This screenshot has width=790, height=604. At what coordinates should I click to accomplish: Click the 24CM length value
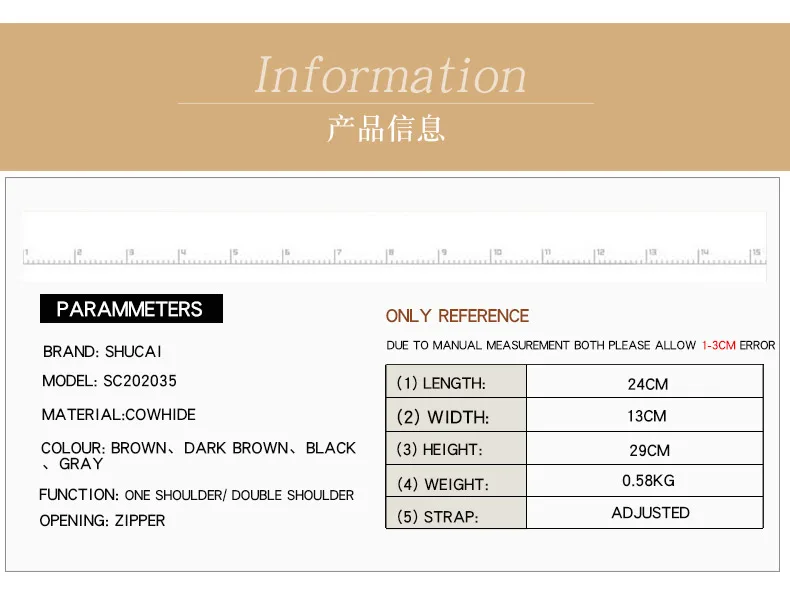coord(648,384)
